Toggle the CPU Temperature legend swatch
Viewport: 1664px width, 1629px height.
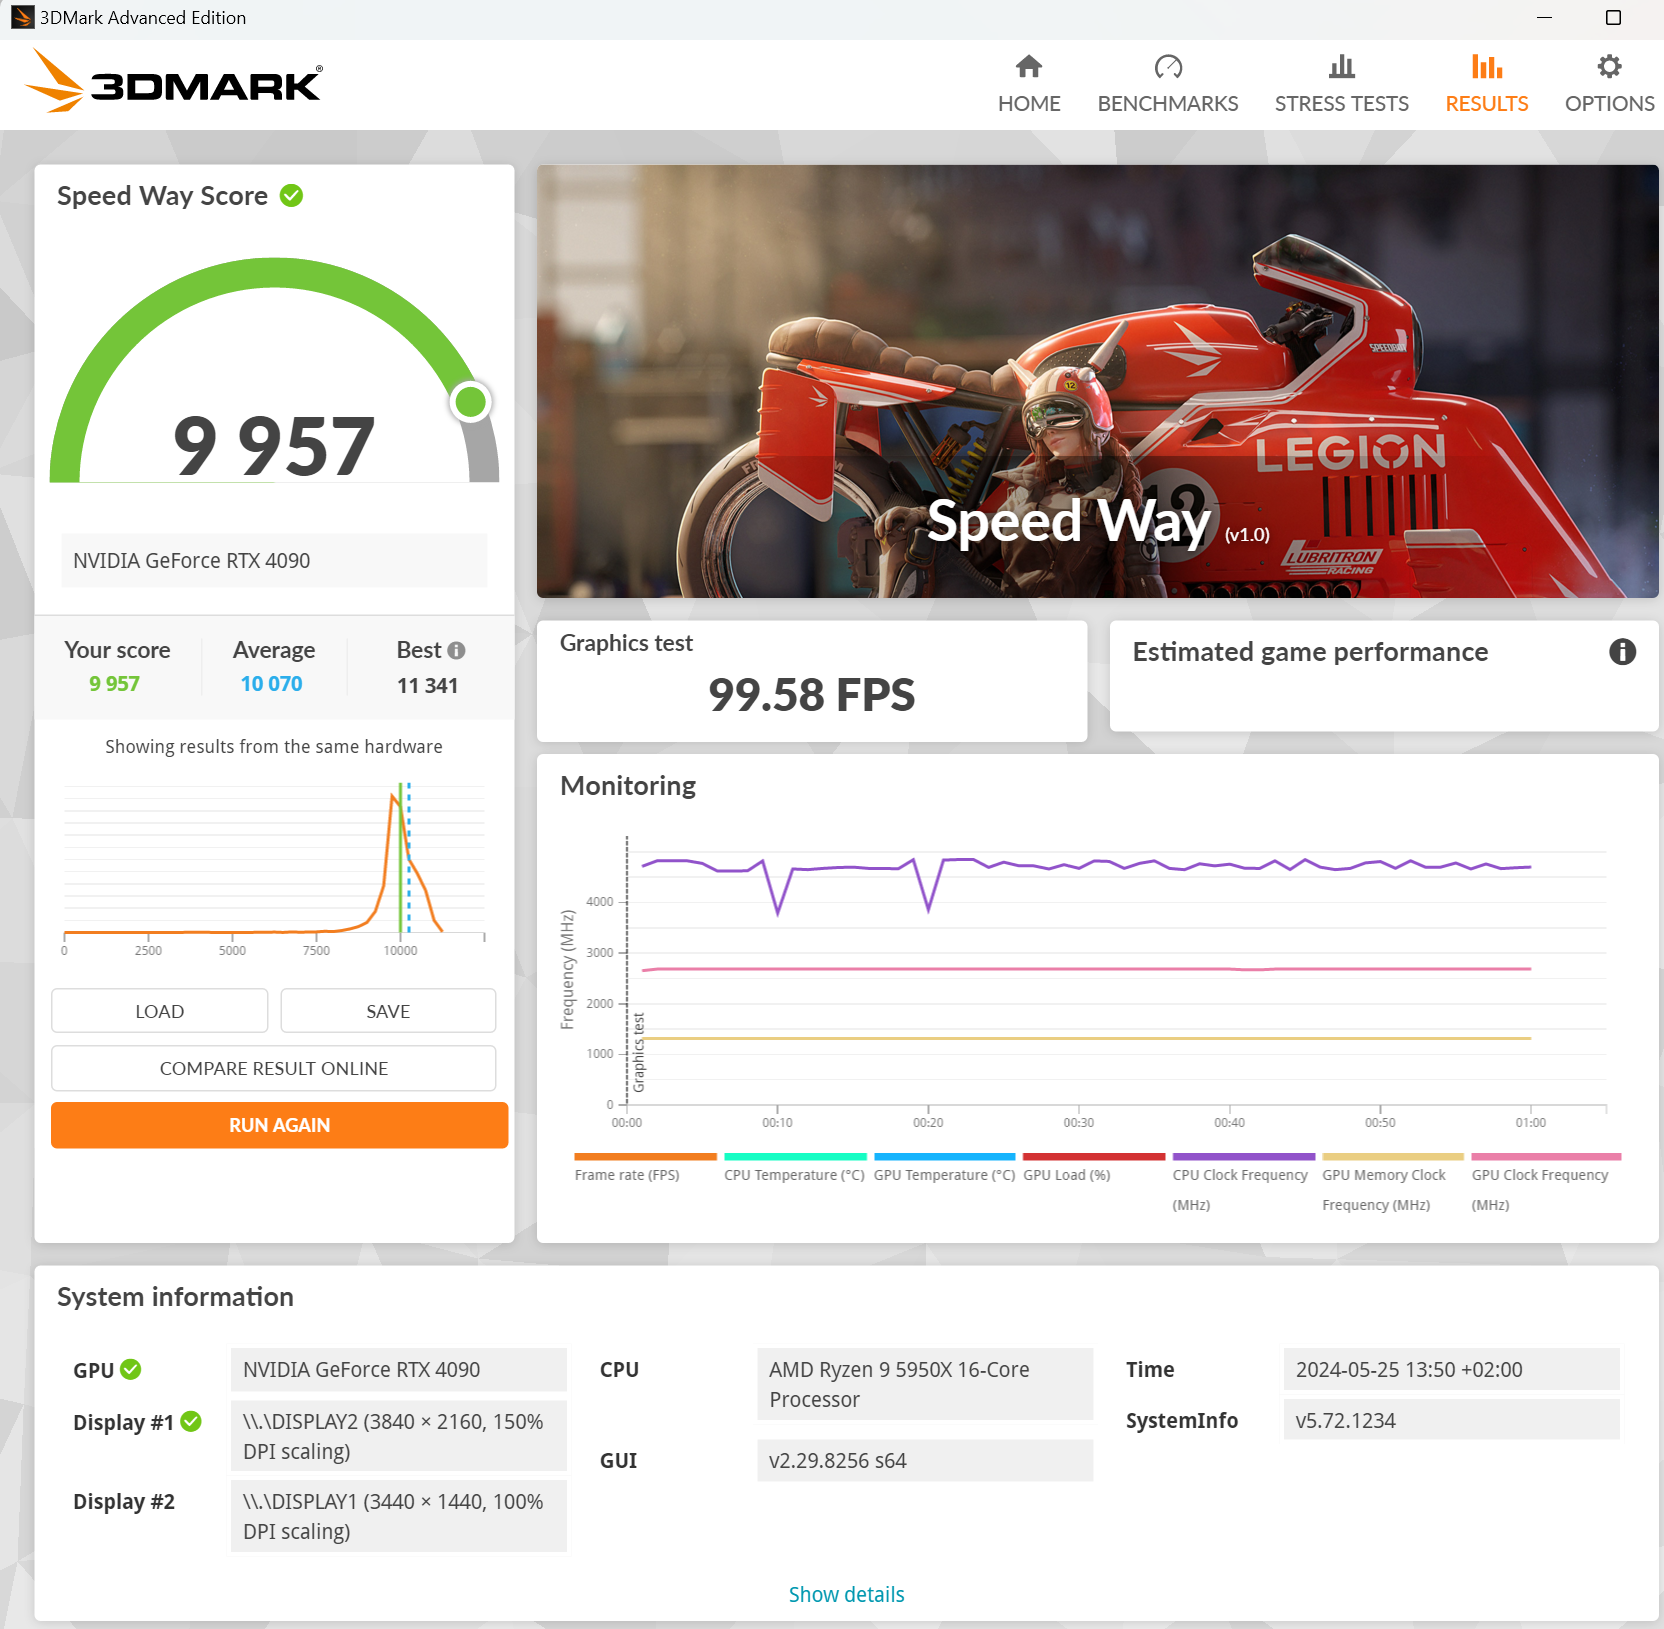tap(795, 1157)
